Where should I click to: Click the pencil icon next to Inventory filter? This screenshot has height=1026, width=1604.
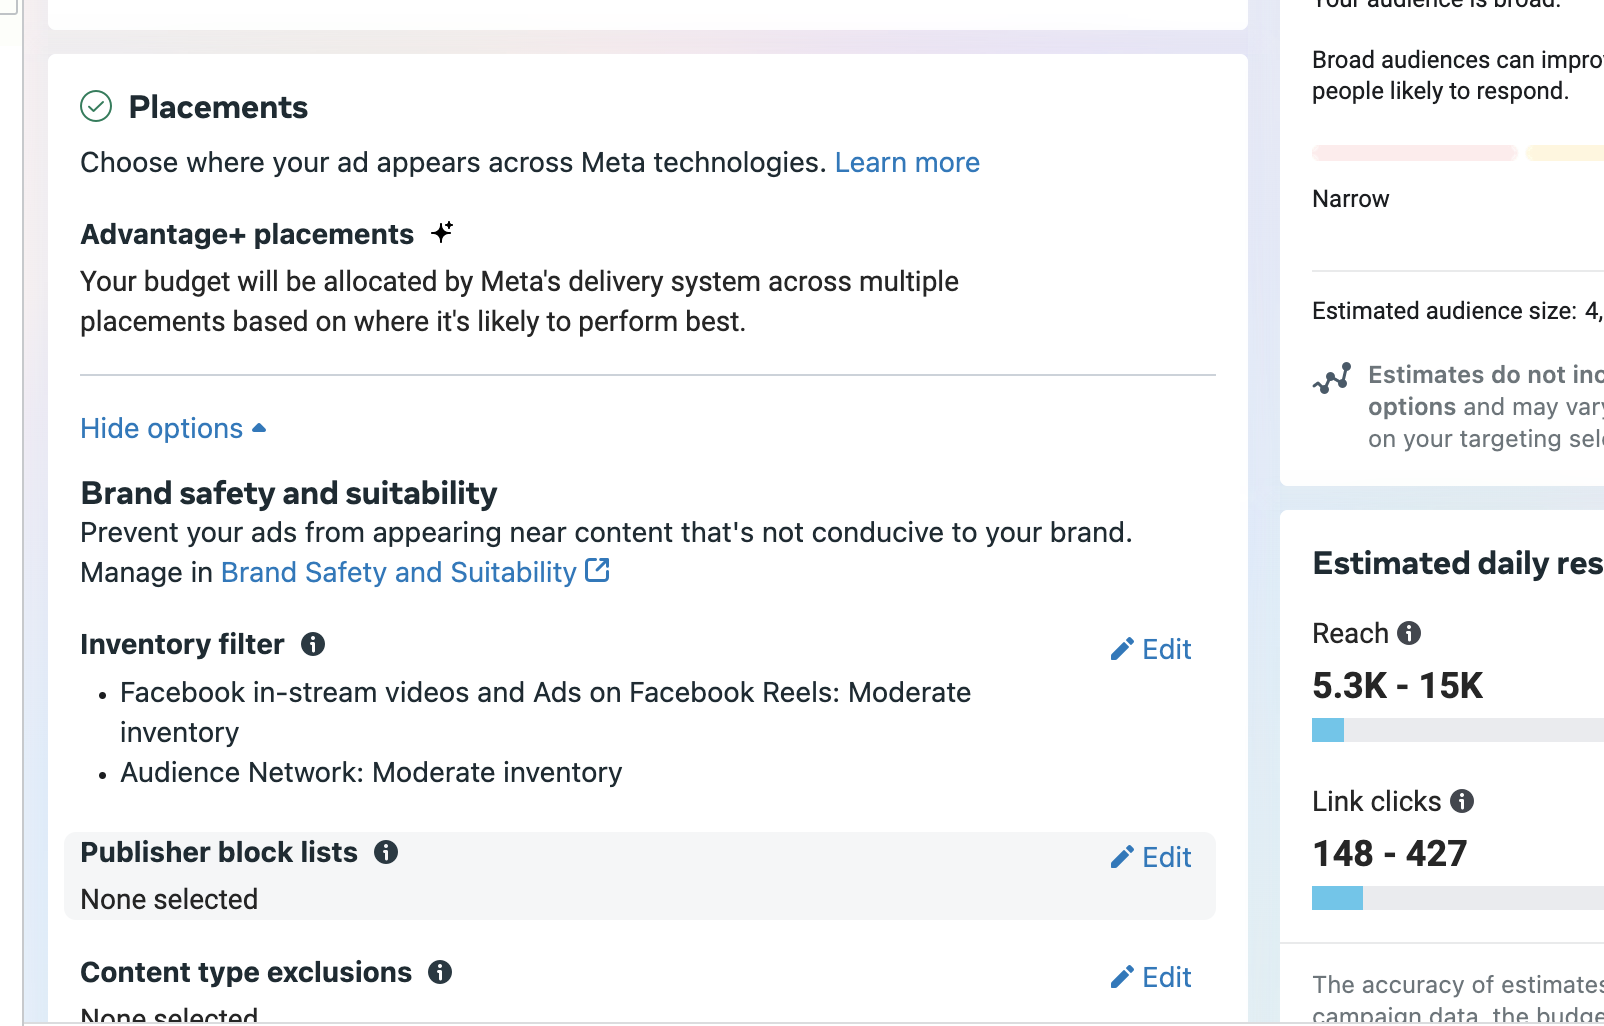[x=1122, y=648]
